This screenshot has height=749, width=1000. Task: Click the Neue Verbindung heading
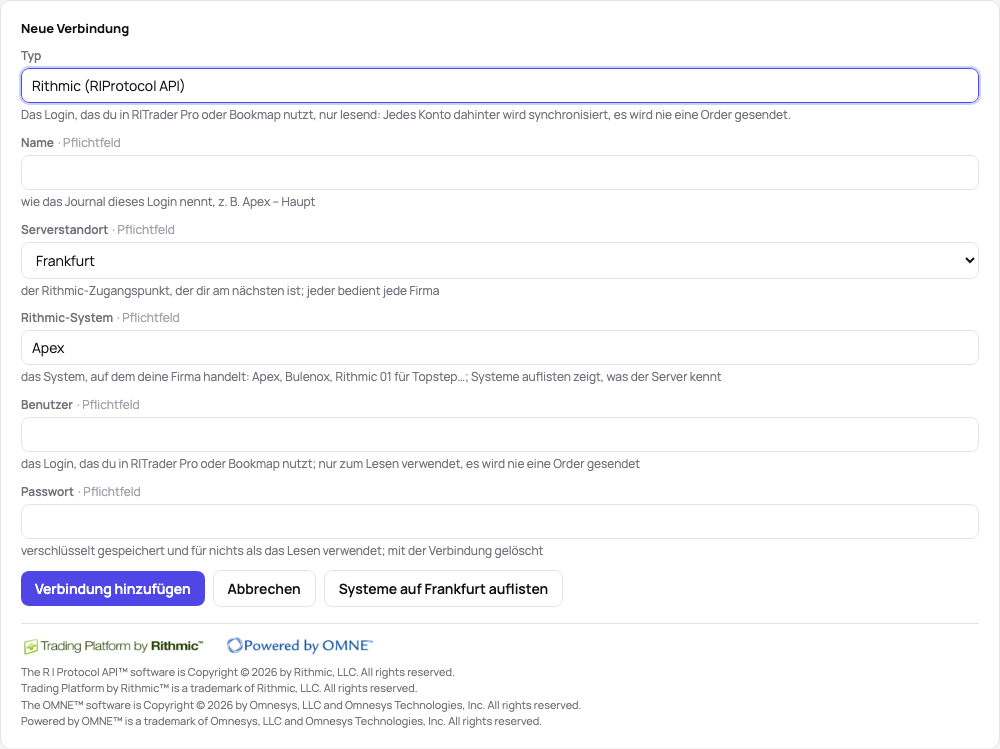click(75, 29)
